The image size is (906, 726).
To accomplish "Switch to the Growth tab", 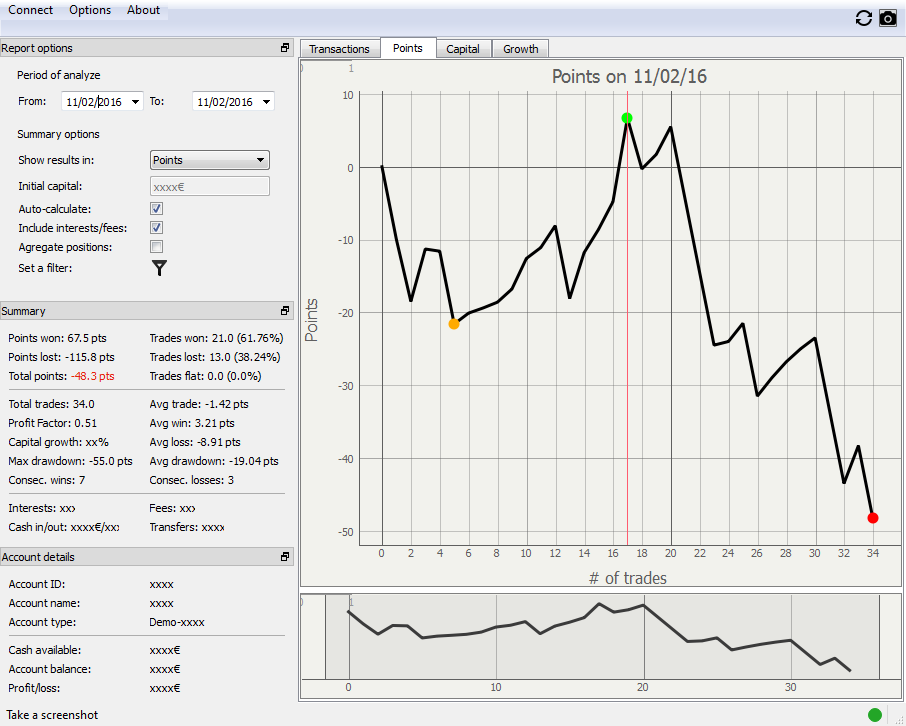I will pyautogui.click(x=521, y=49).
